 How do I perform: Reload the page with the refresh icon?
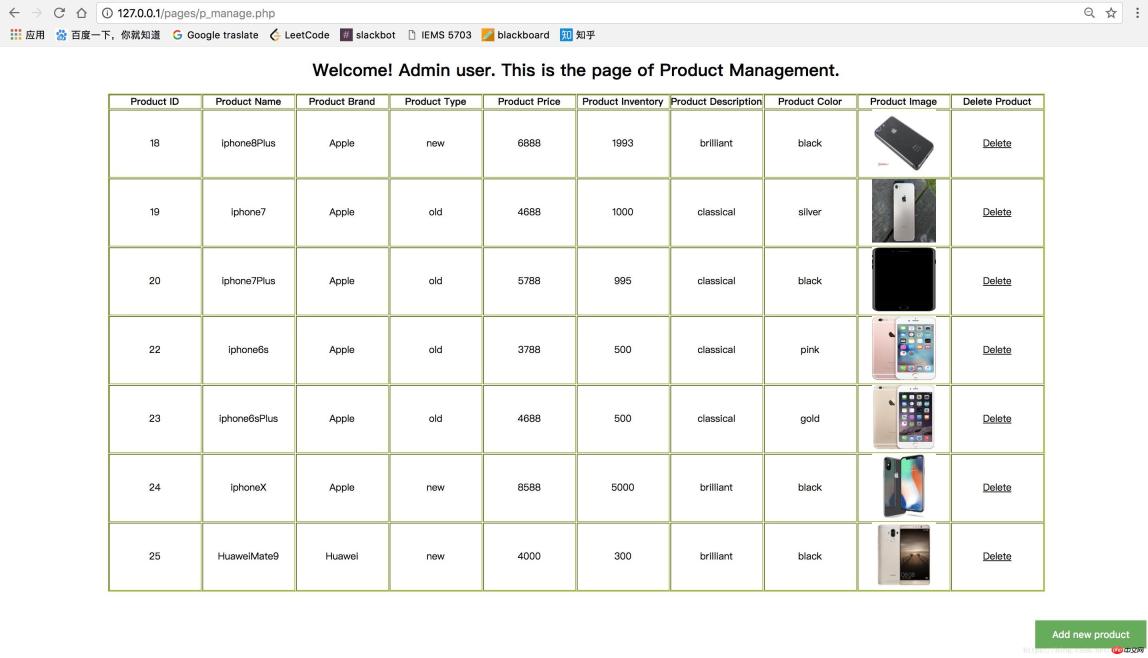[x=59, y=13]
